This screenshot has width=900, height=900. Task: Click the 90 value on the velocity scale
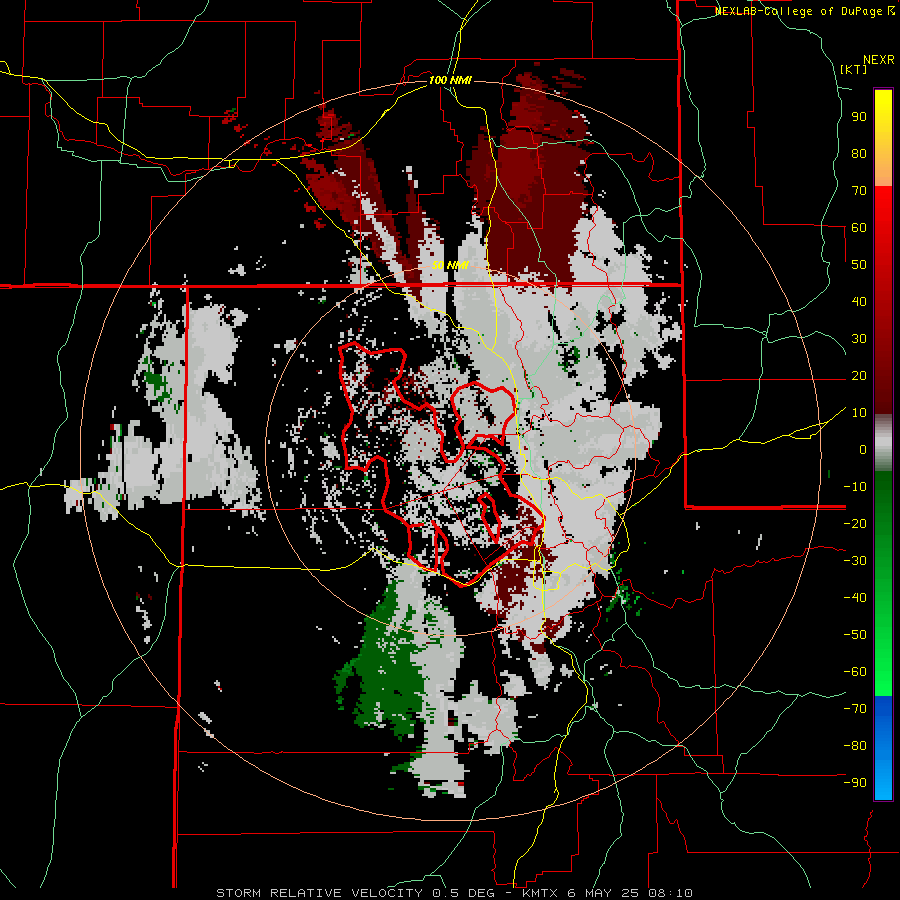[859, 117]
